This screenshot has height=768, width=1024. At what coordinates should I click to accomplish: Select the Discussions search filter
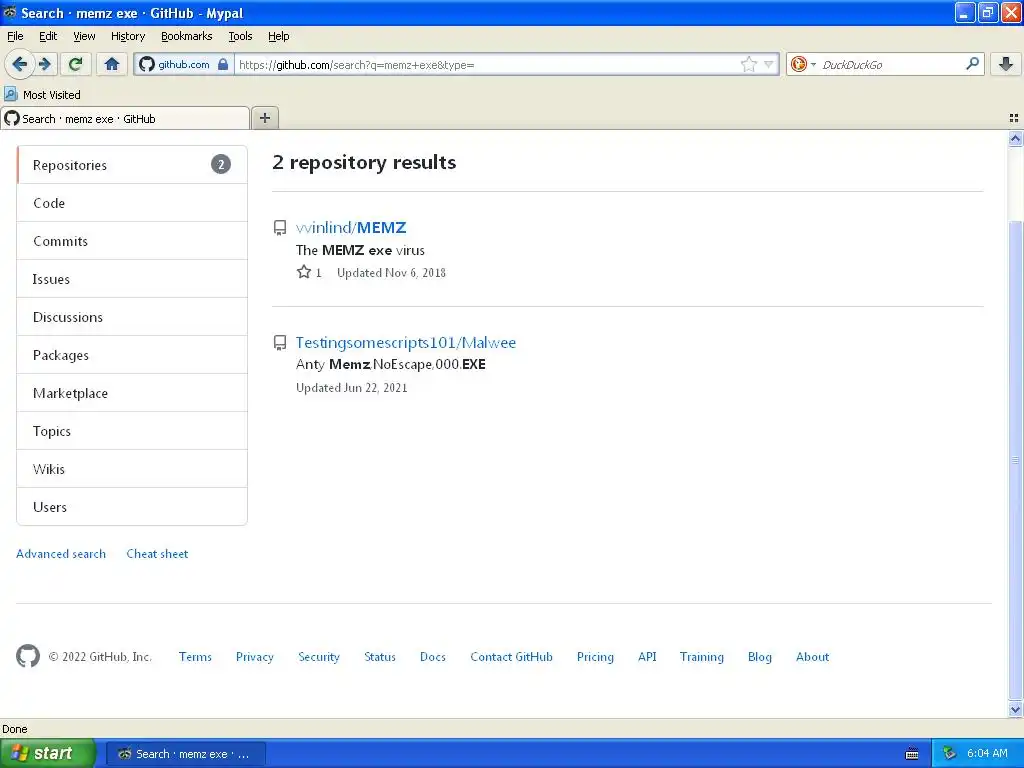point(132,317)
